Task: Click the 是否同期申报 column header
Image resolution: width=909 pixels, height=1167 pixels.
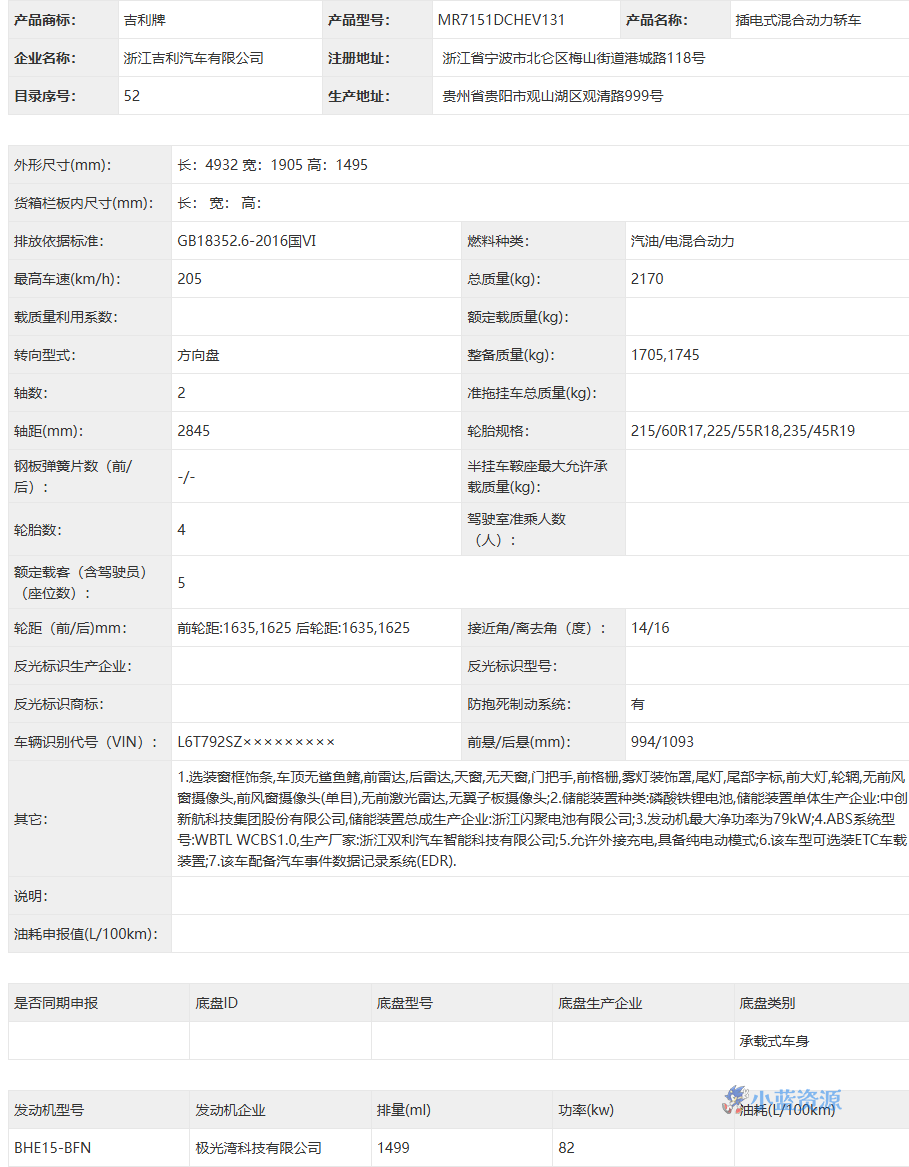Action: click(56, 1003)
